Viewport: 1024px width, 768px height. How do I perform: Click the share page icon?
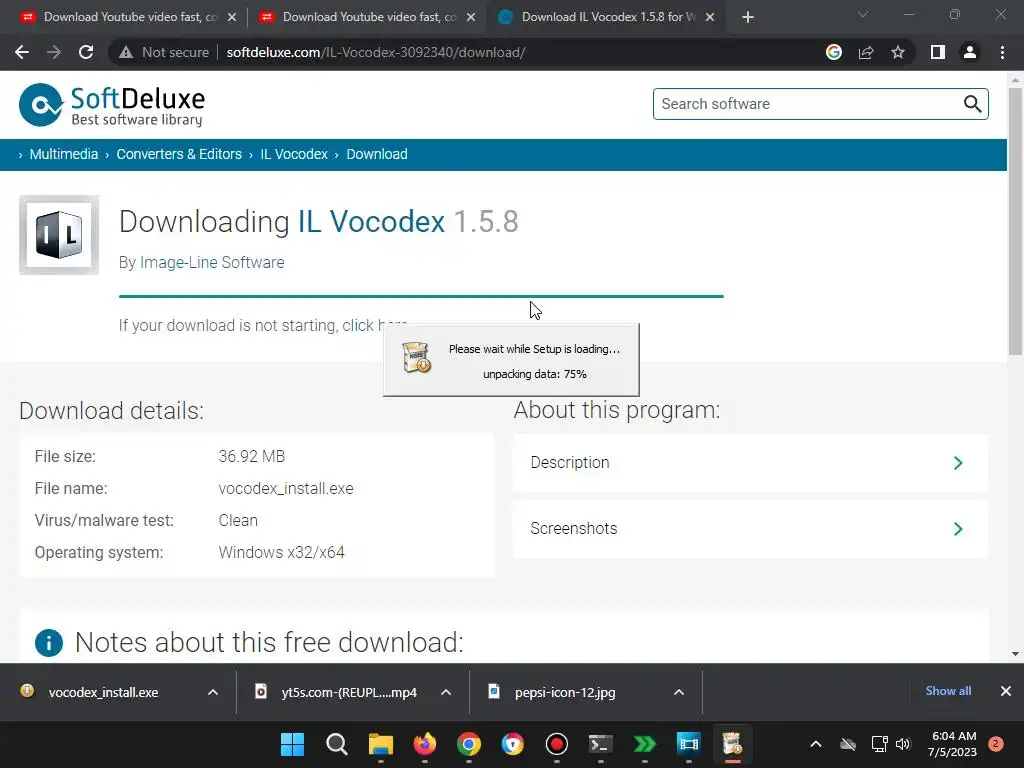coord(866,52)
